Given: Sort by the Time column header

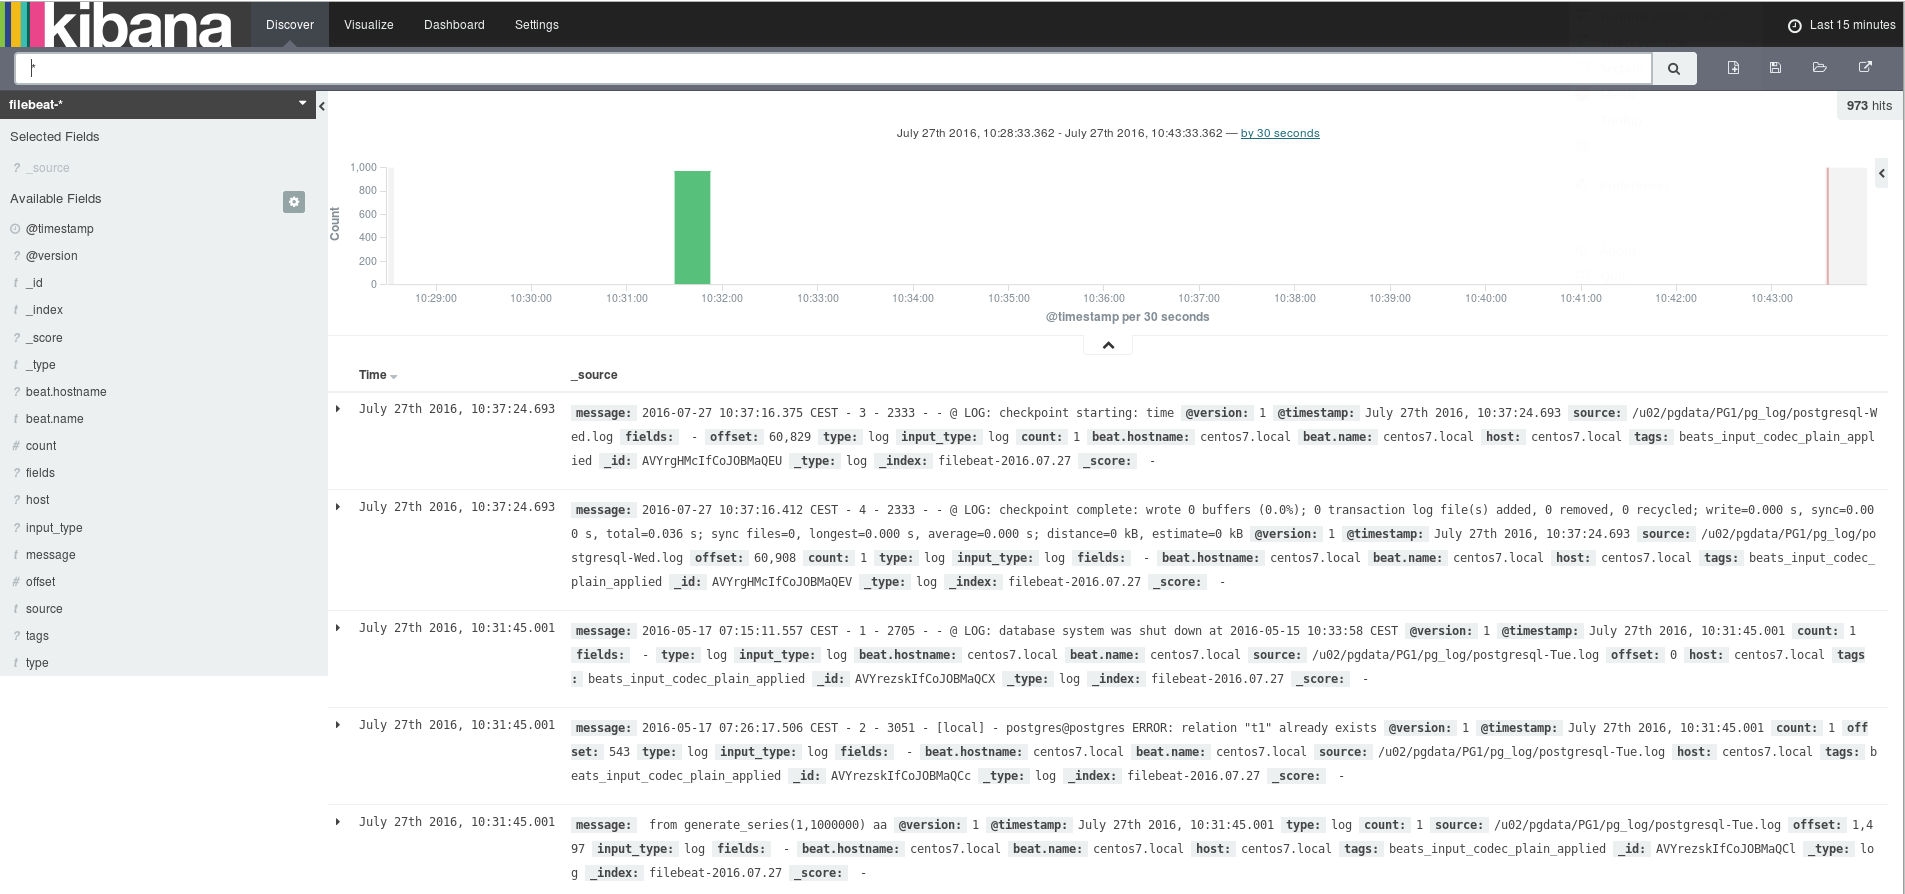Looking at the screenshot, I should (378, 375).
